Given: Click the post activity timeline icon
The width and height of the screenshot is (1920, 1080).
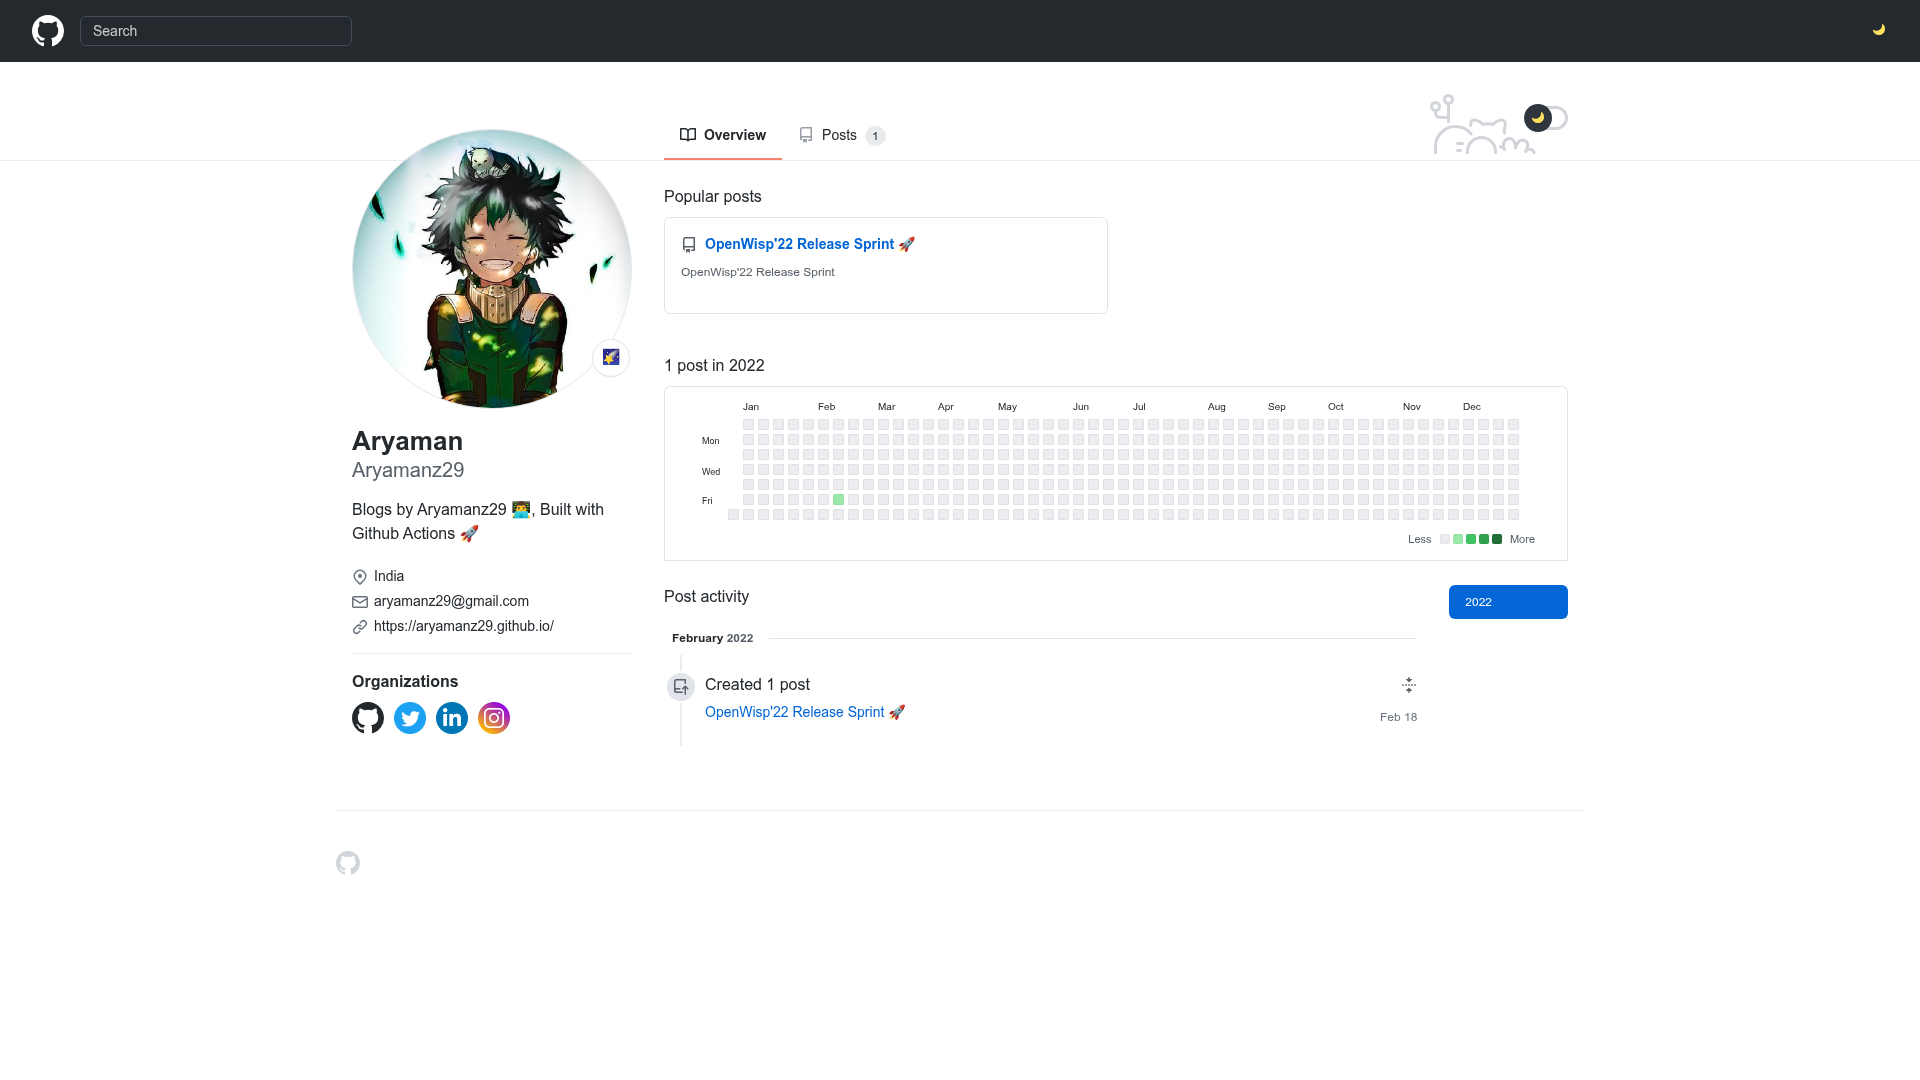Looking at the screenshot, I should click(x=681, y=687).
